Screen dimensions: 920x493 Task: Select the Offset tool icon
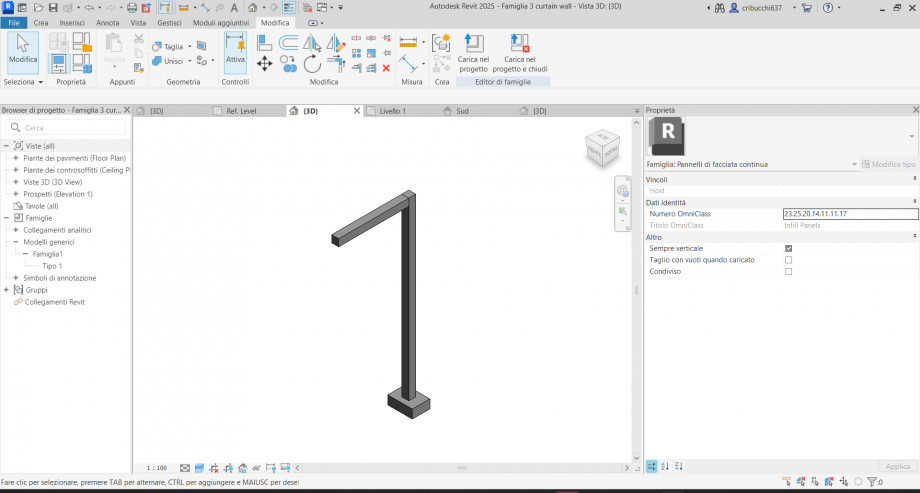(288, 42)
